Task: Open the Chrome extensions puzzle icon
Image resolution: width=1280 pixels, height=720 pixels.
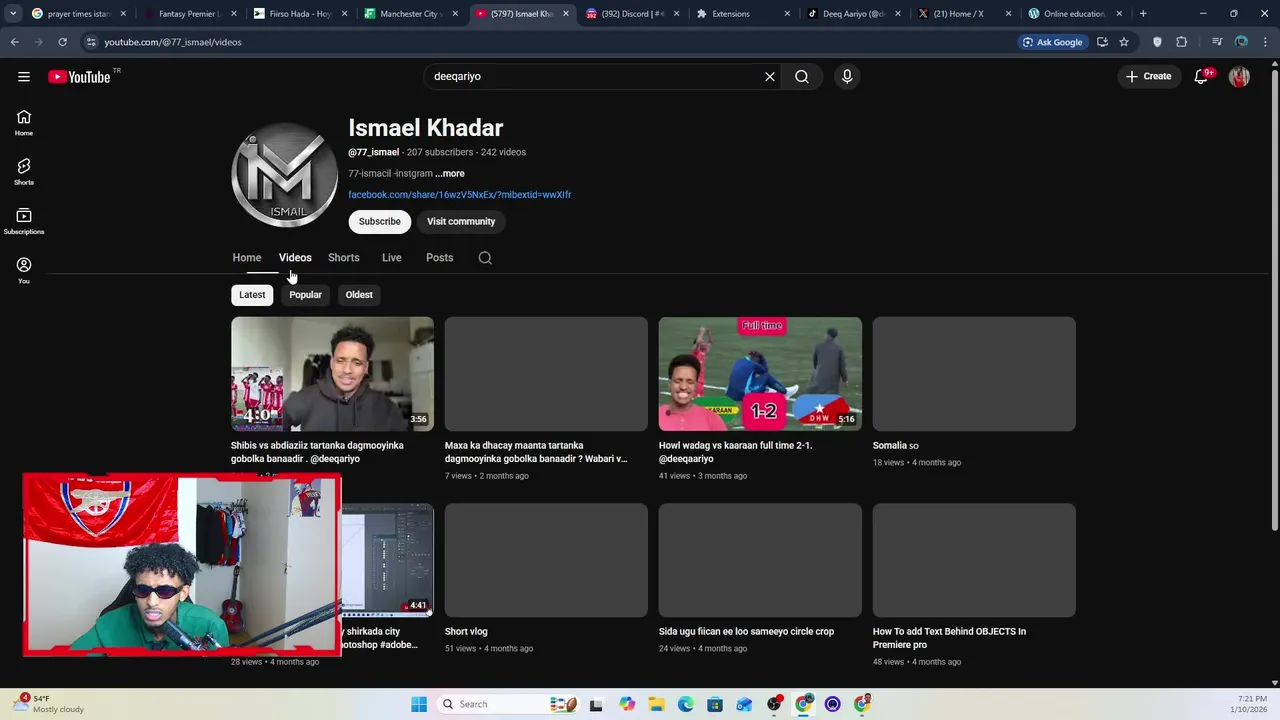Action: (x=1182, y=42)
